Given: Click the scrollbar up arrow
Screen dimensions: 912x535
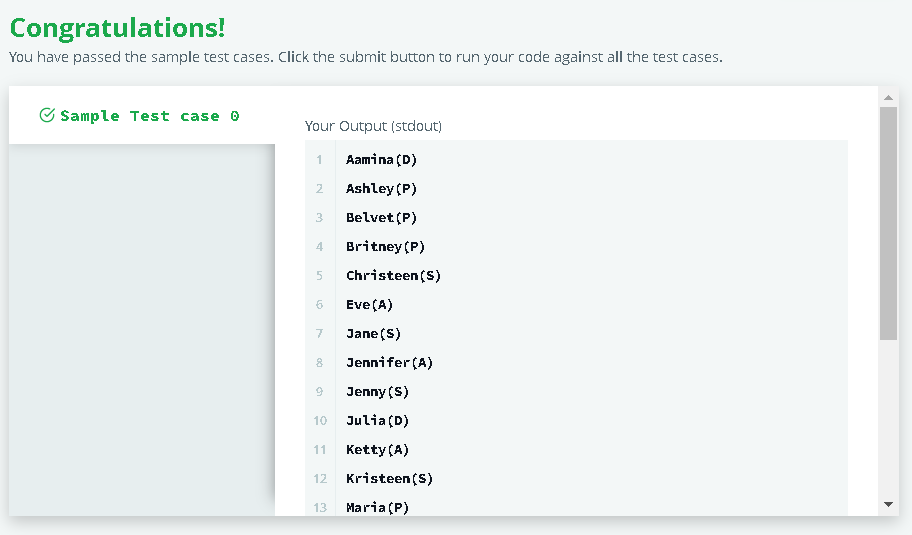Looking at the screenshot, I should (x=888, y=98).
